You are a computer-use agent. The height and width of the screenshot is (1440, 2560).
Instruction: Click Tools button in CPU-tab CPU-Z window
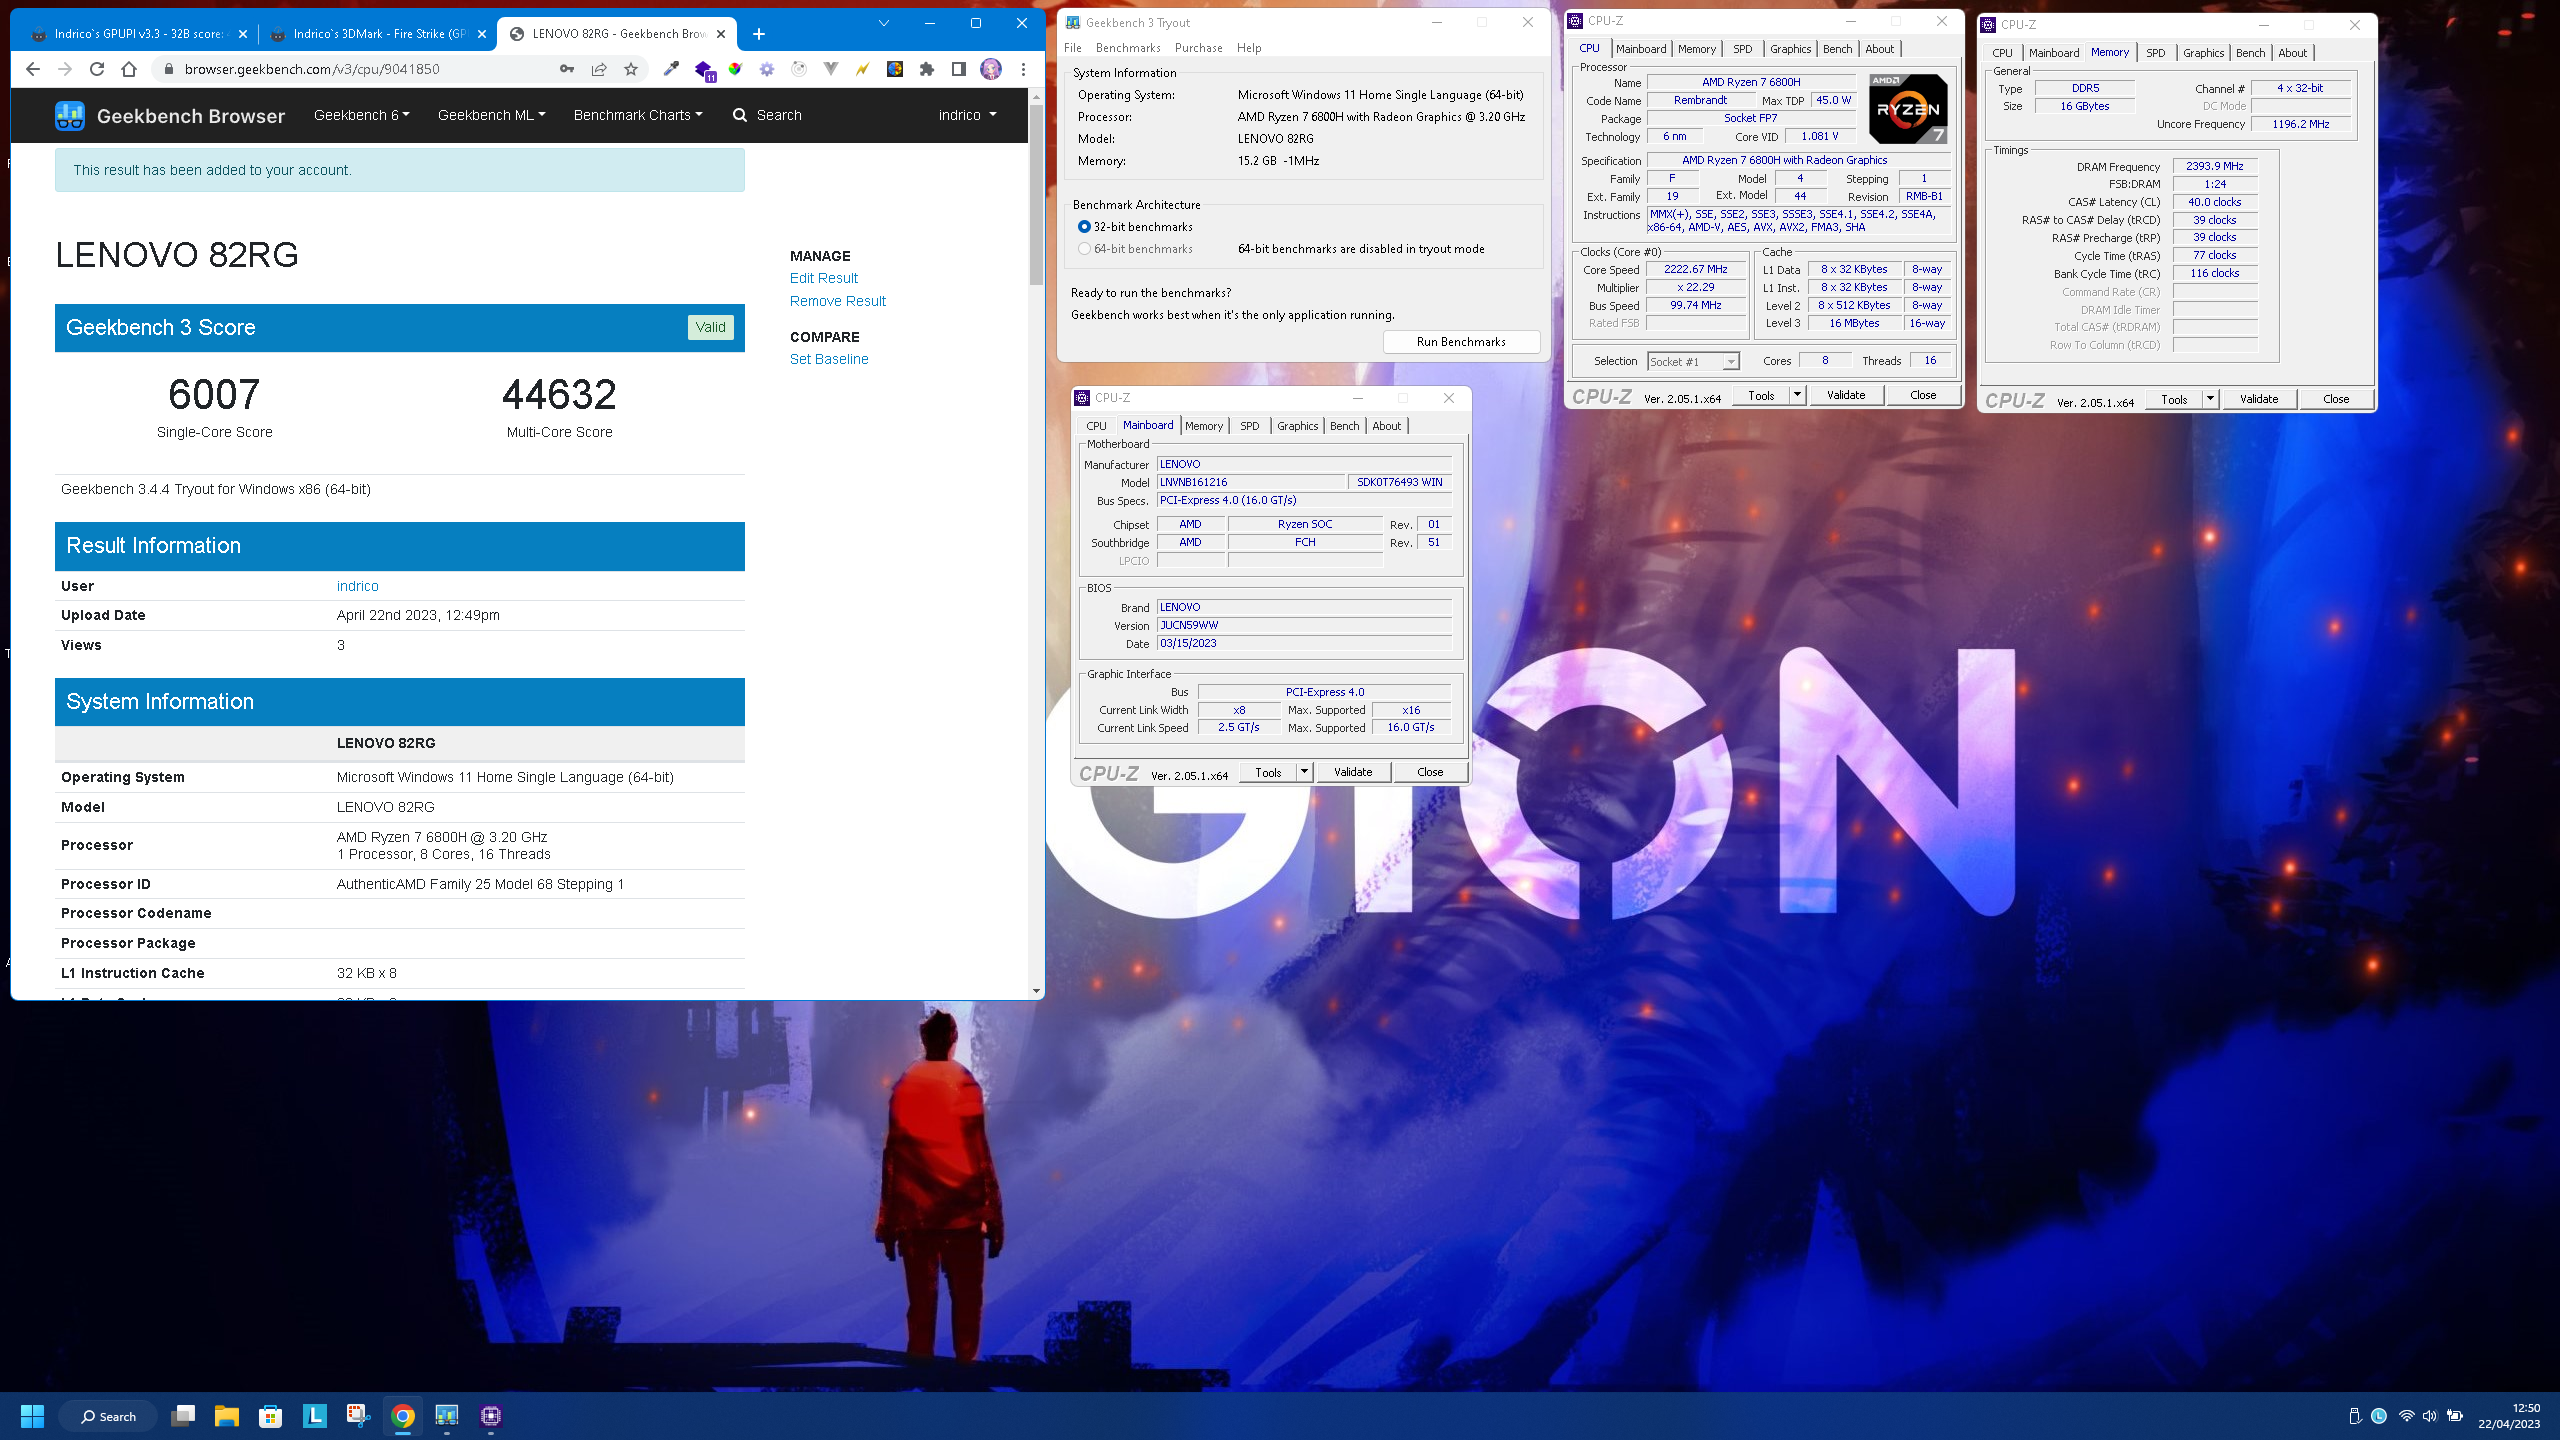click(x=1761, y=395)
